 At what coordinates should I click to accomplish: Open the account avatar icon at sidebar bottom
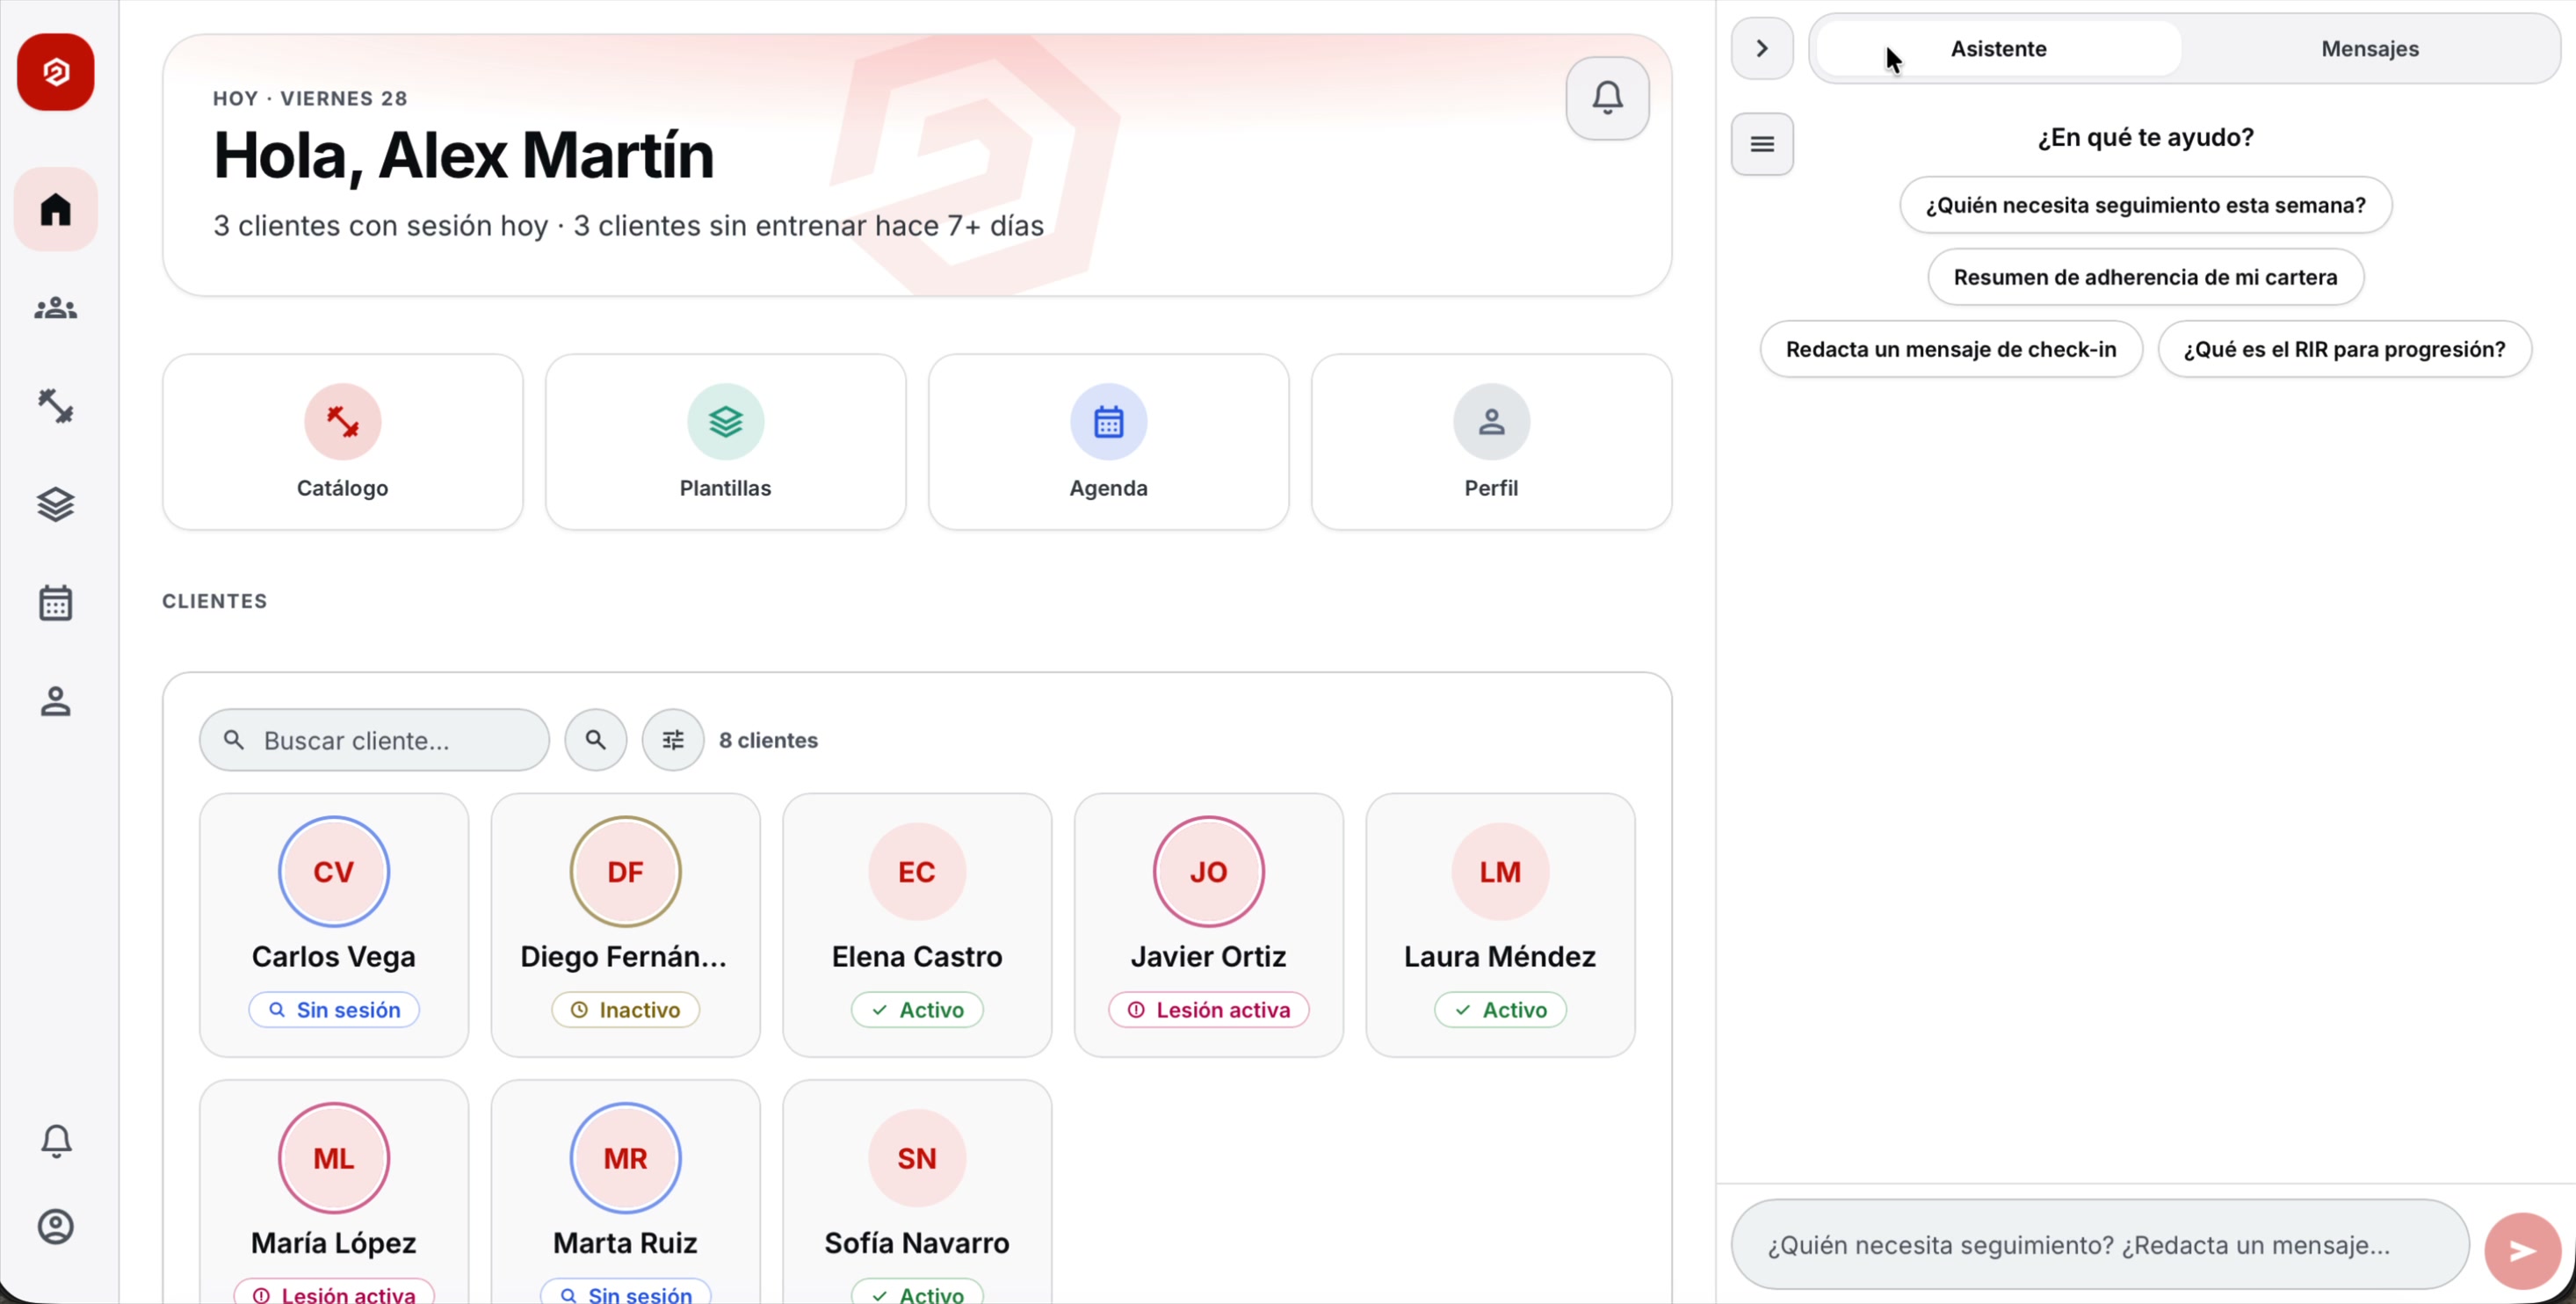[x=55, y=1226]
